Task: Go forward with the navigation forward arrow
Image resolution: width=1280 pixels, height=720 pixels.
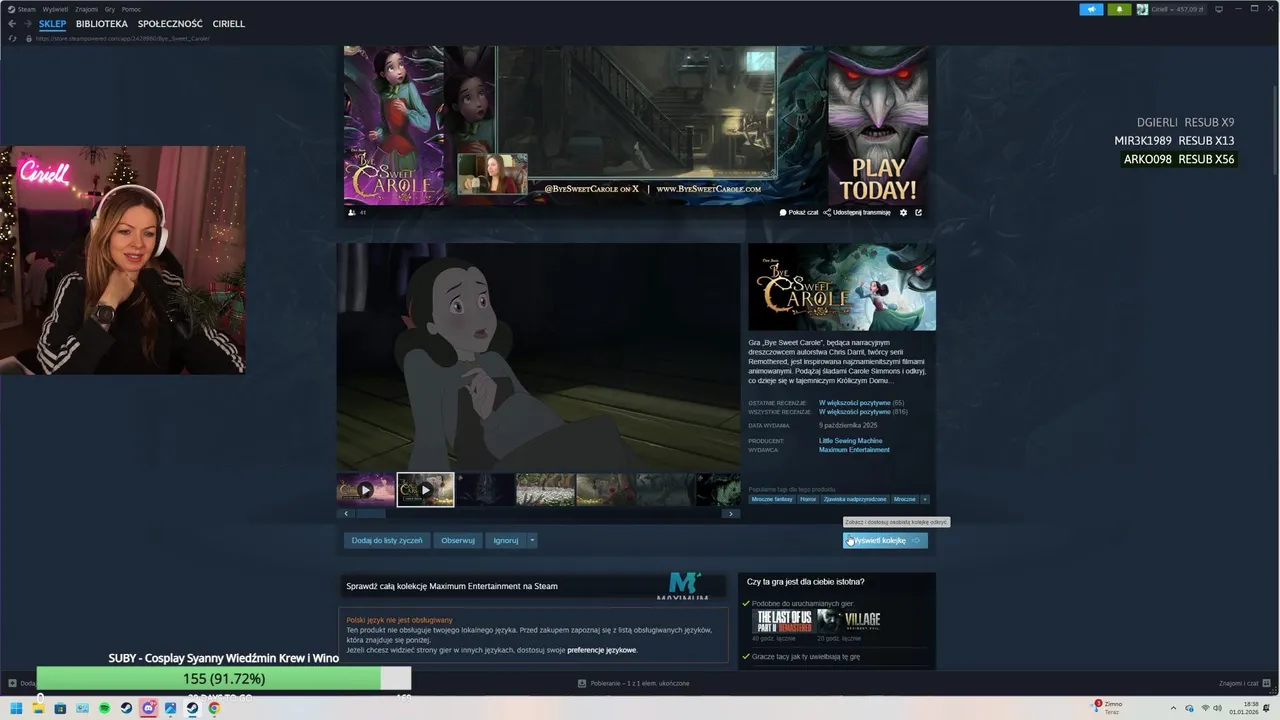Action: [x=27, y=23]
